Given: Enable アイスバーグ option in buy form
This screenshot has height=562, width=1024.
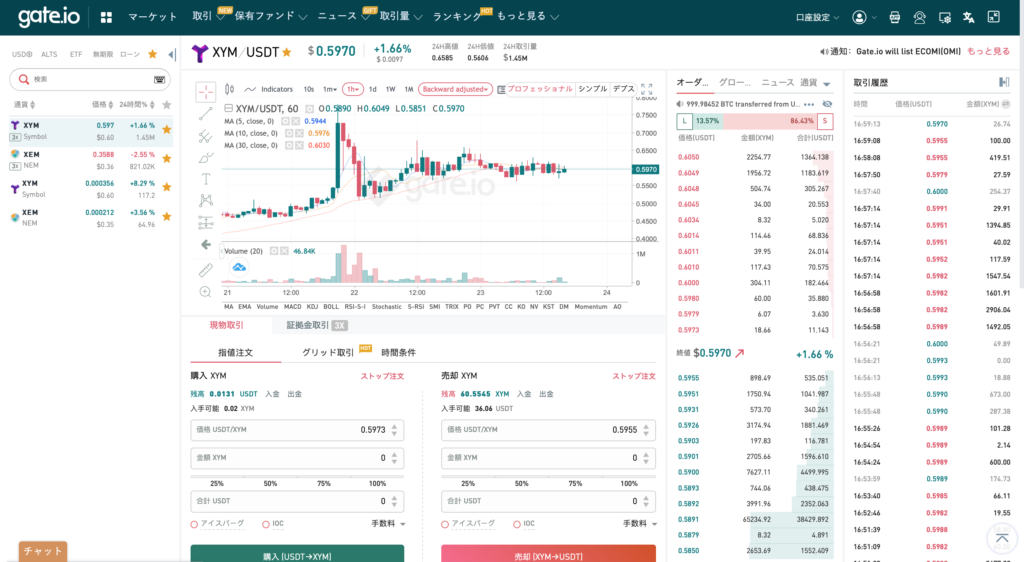Looking at the screenshot, I should pyautogui.click(x=194, y=523).
